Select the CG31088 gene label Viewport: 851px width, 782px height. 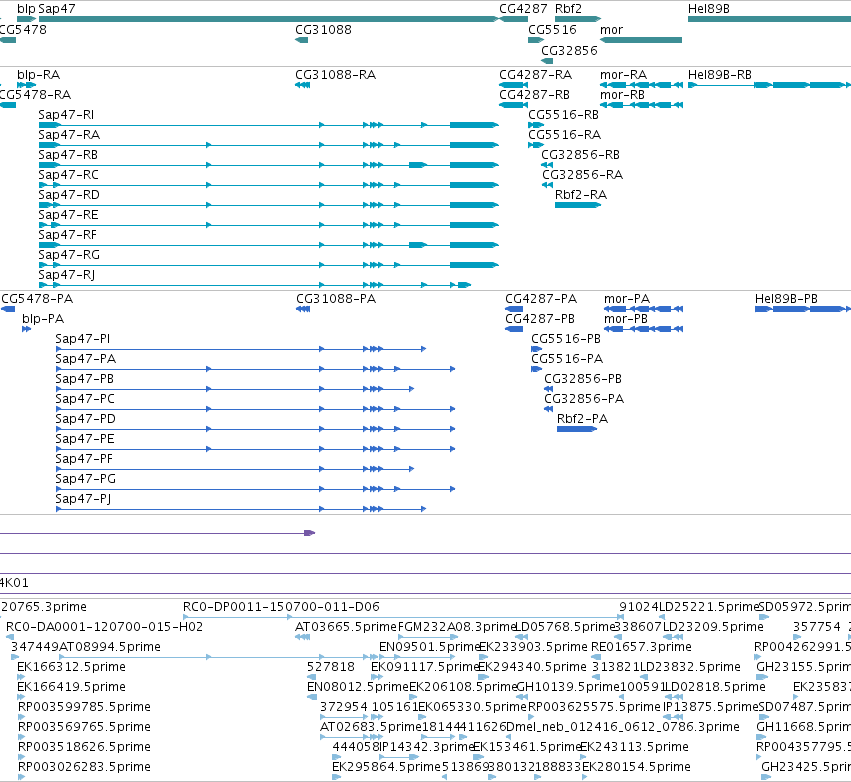[x=323, y=30]
